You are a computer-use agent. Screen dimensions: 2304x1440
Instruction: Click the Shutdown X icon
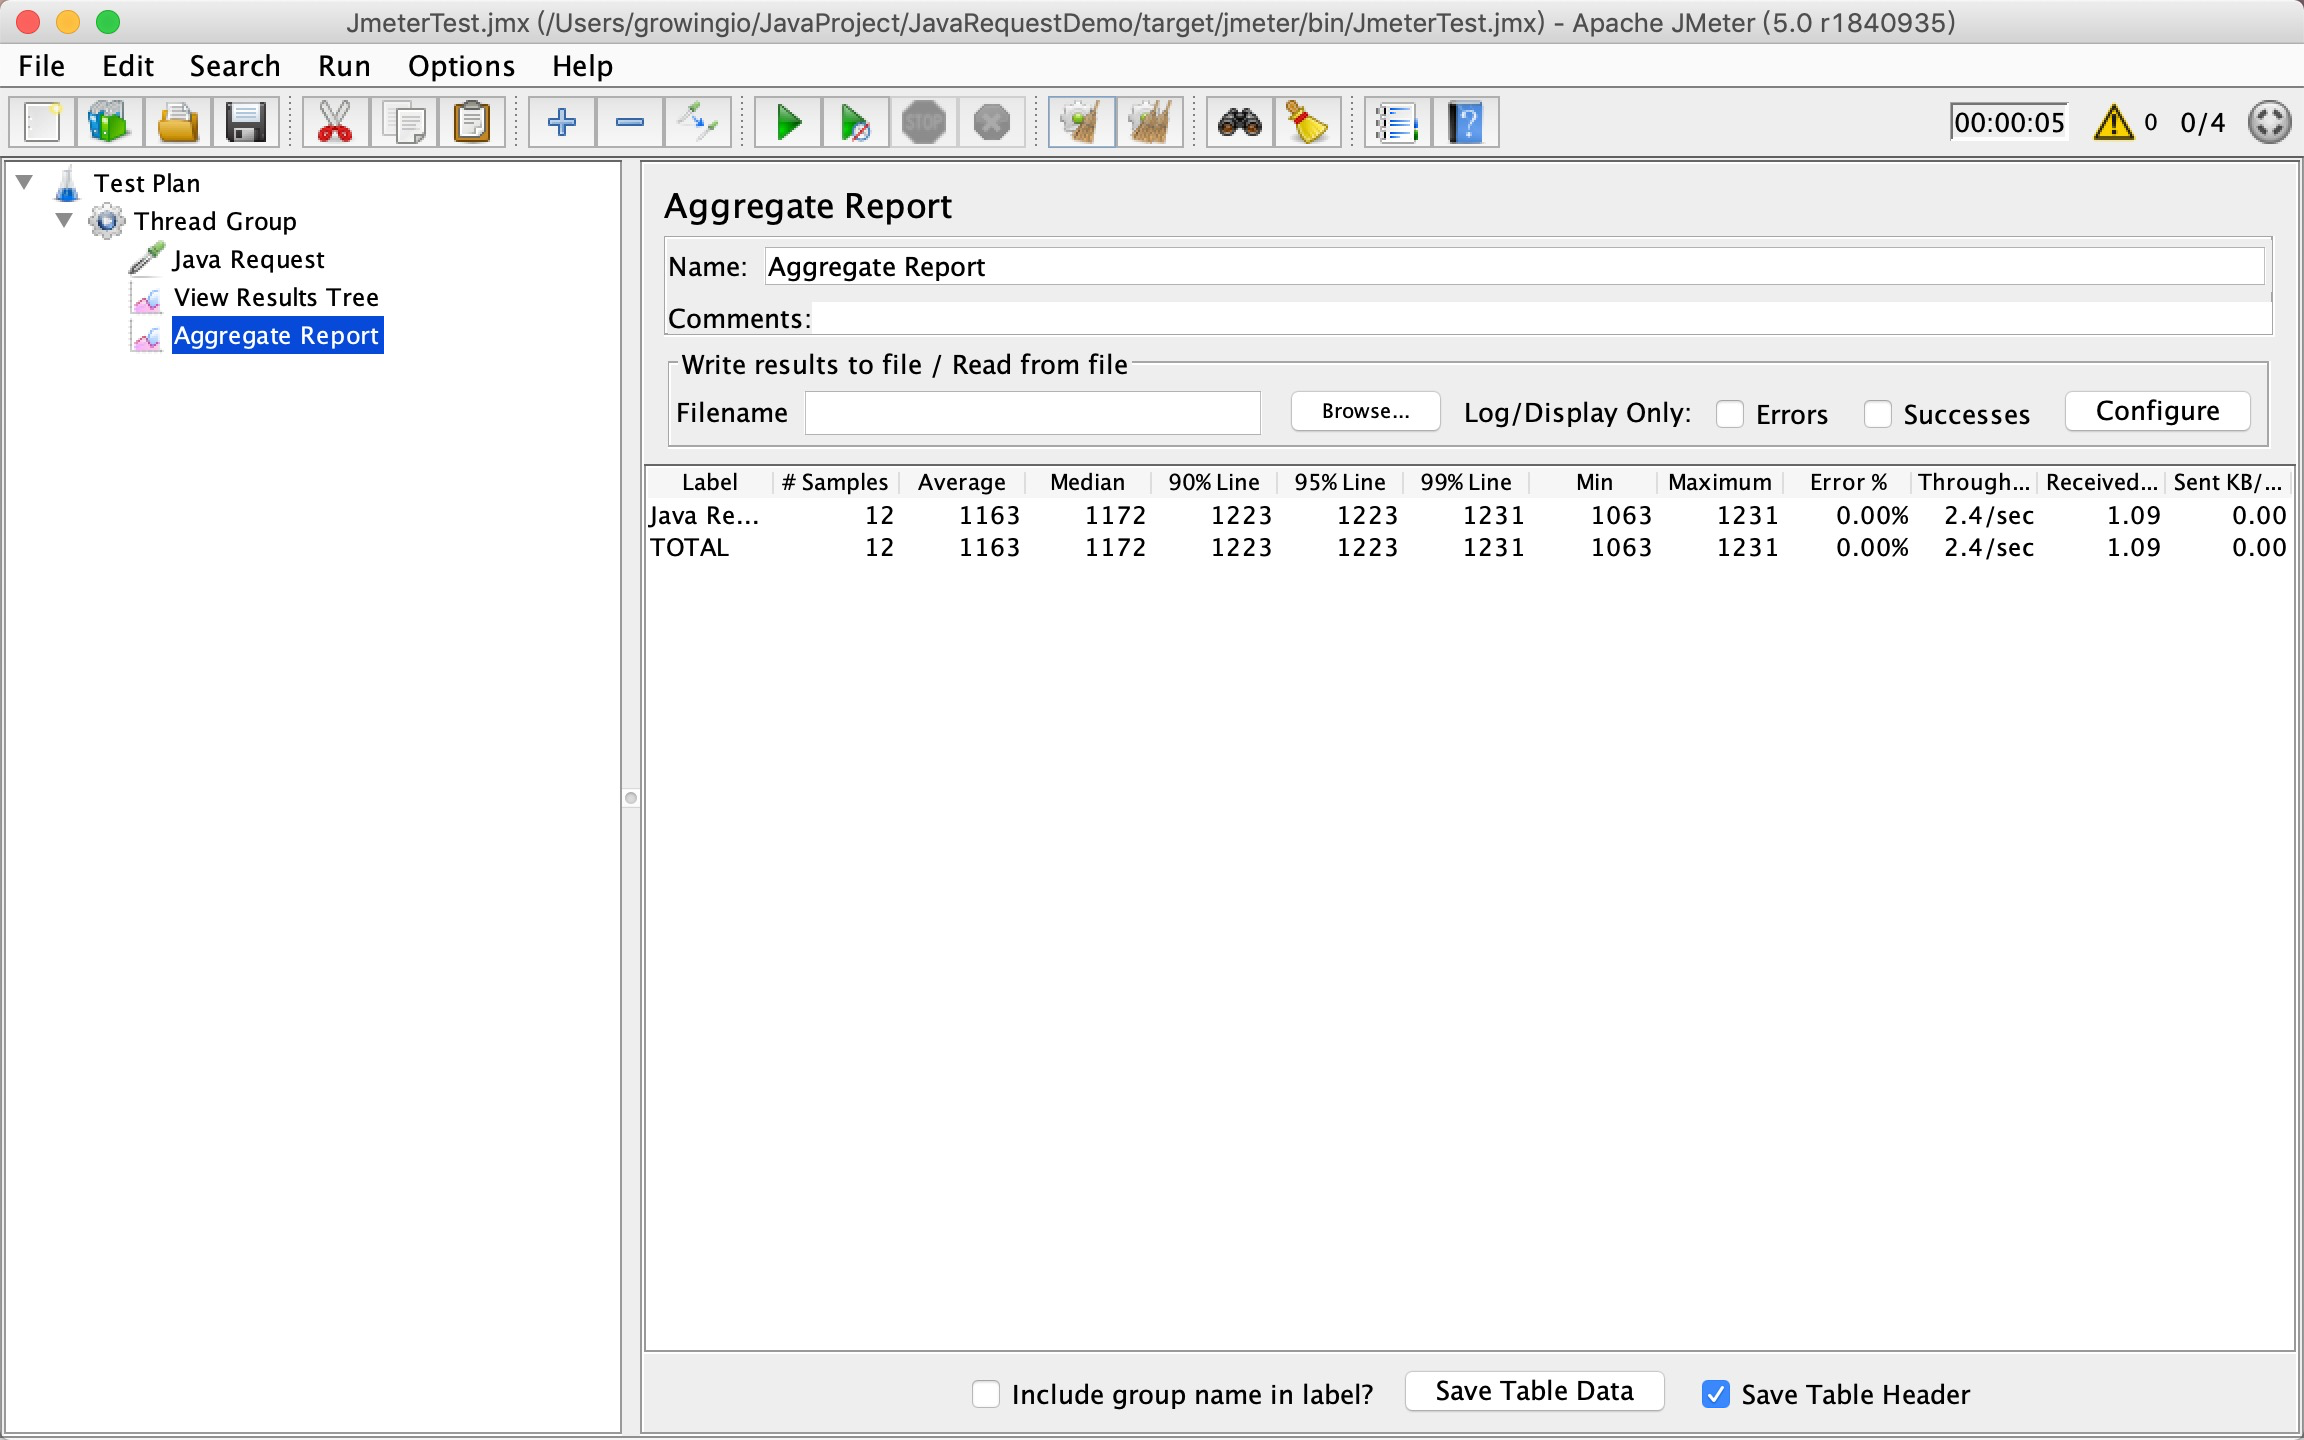(x=991, y=123)
